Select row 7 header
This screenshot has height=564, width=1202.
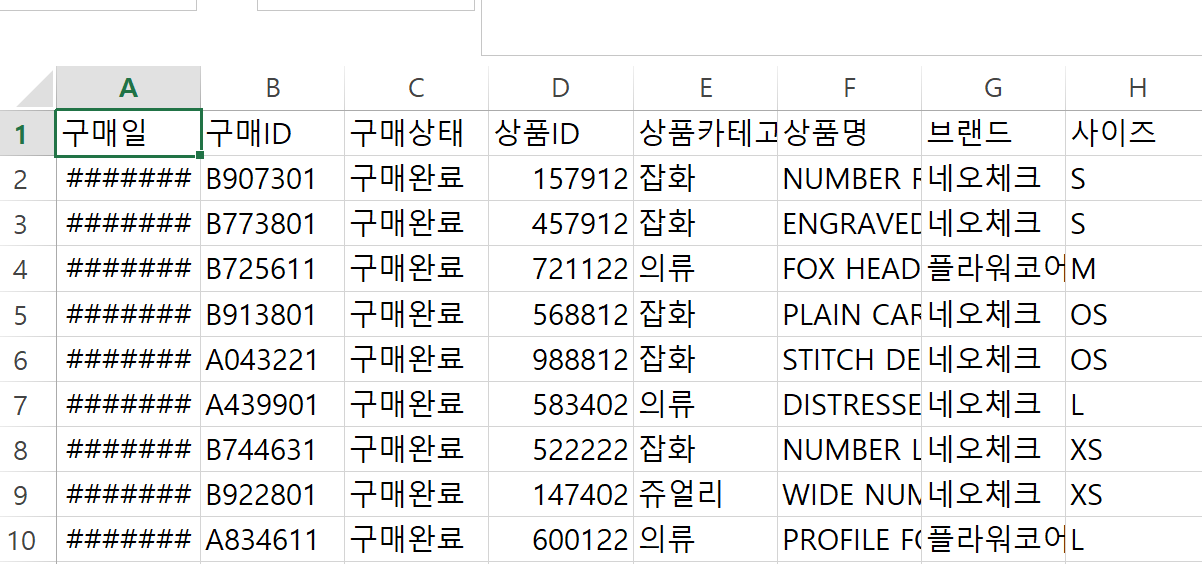tap(28, 404)
